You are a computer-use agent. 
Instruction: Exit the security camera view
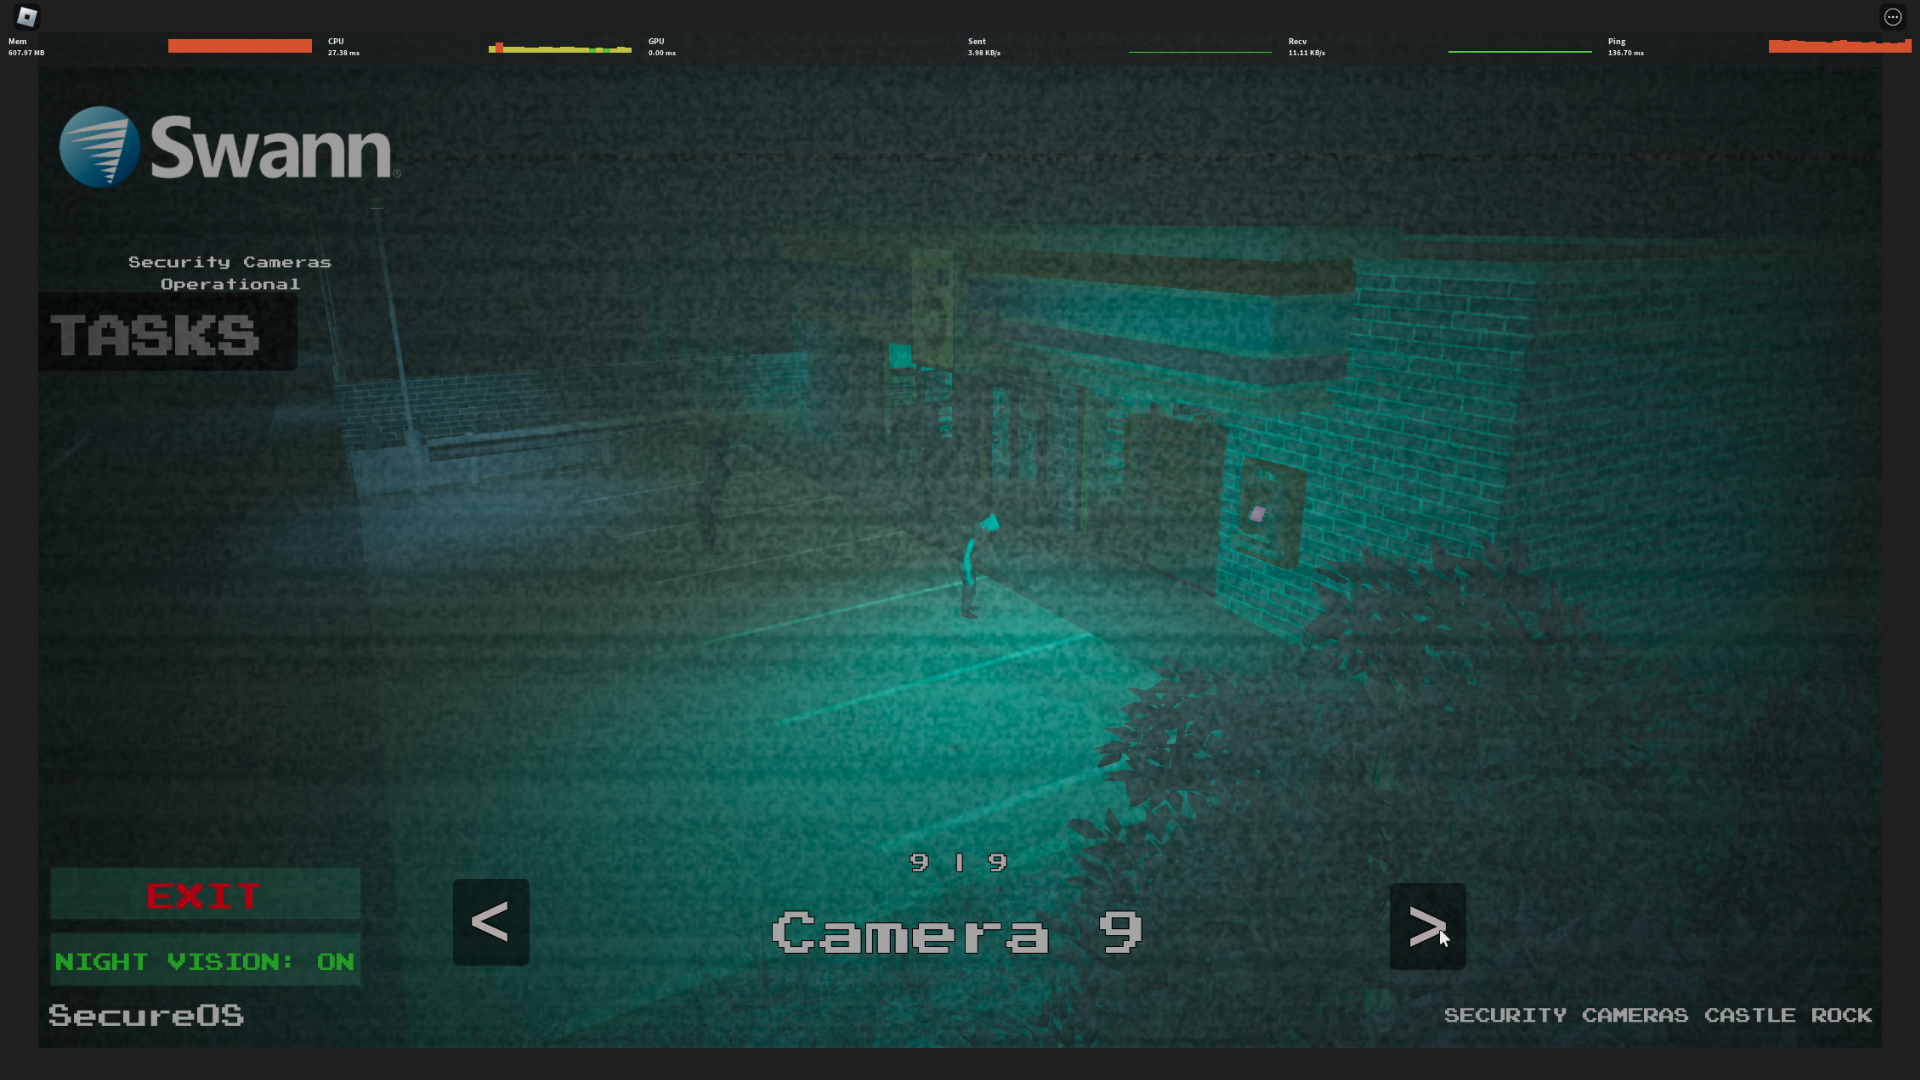pyautogui.click(x=205, y=895)
